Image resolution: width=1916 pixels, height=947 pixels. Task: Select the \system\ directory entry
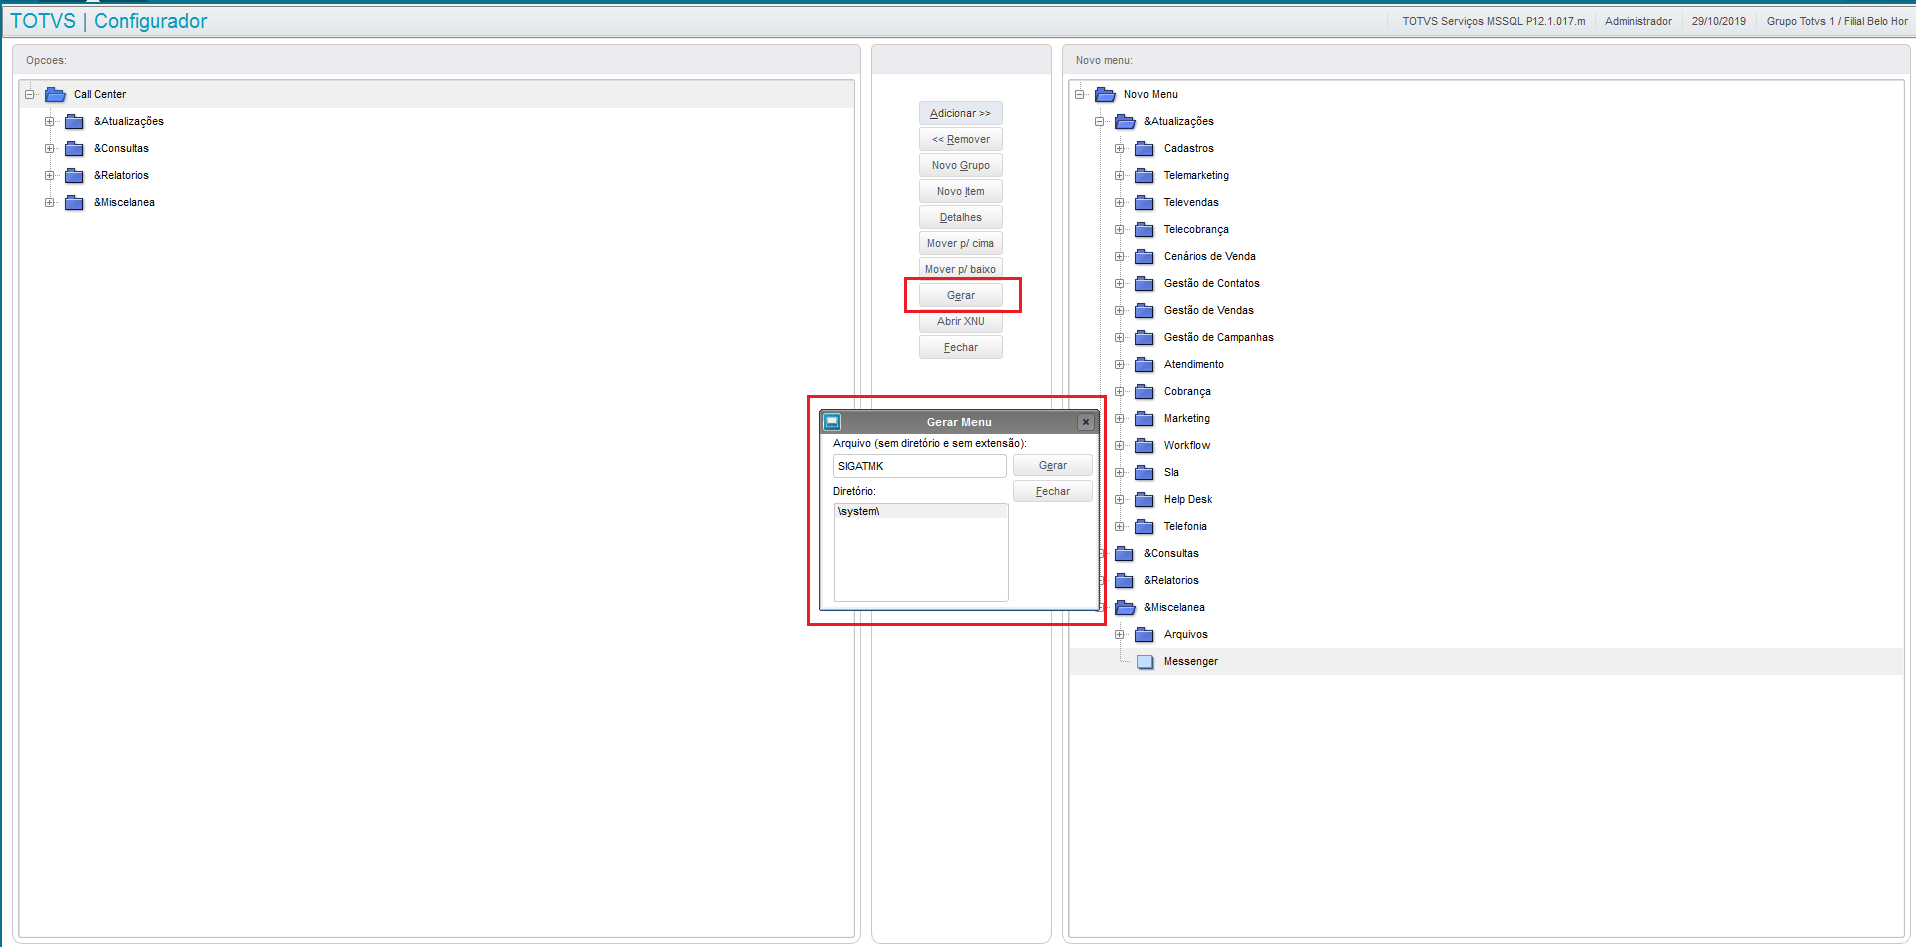coord(921,511)
